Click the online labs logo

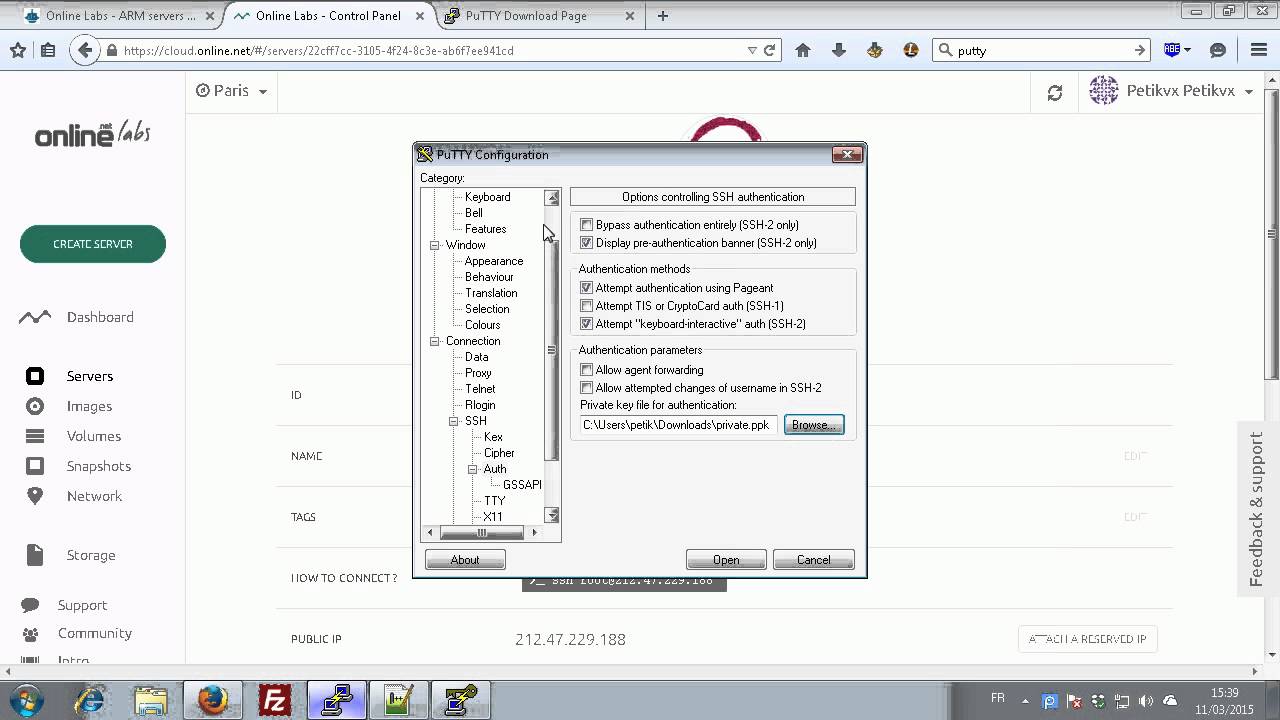coord(90,133)
